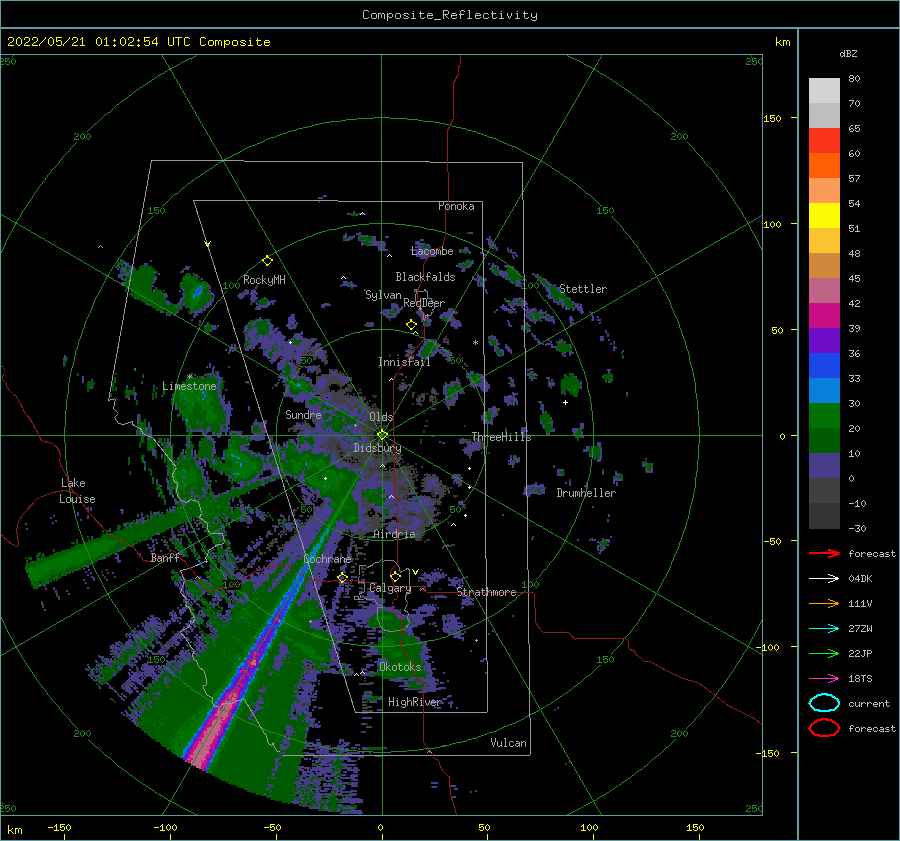Click the Calgary city label
Screen dimensions: 900x841
click(390, 588)
